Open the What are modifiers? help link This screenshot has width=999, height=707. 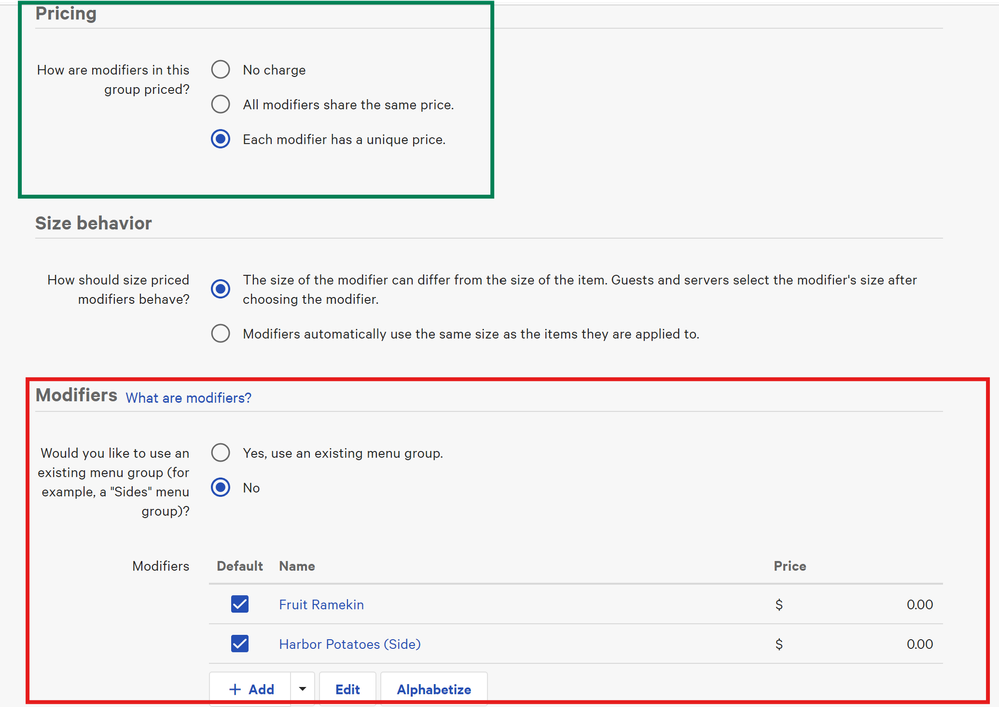(x=188, y=398)
